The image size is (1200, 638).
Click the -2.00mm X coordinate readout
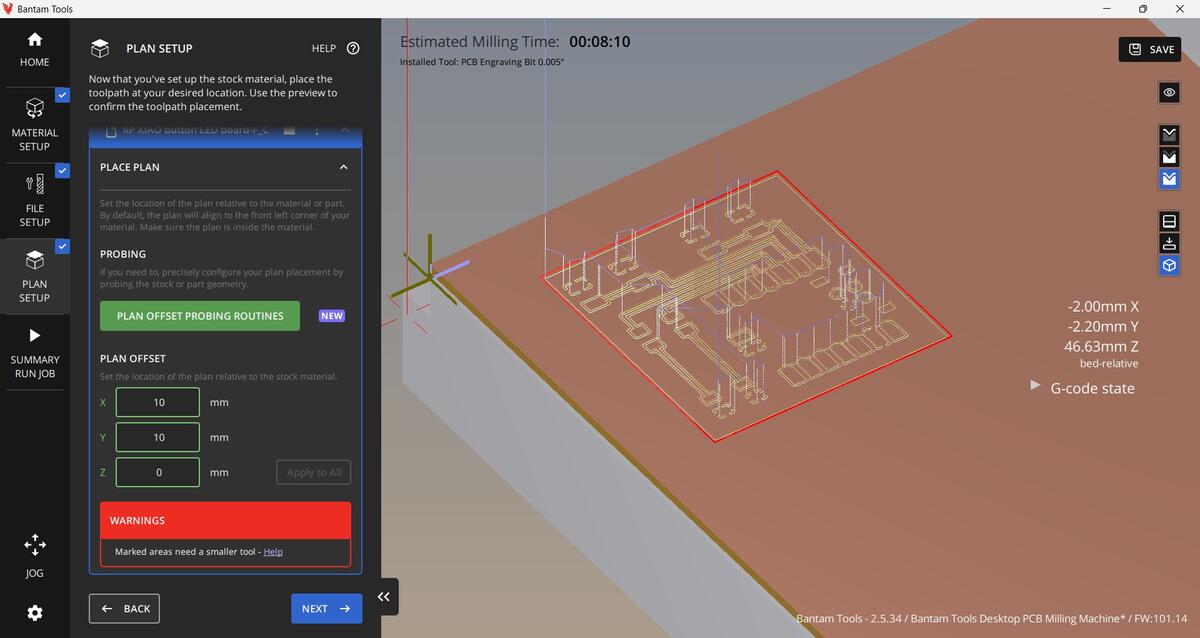[1103, 307]
